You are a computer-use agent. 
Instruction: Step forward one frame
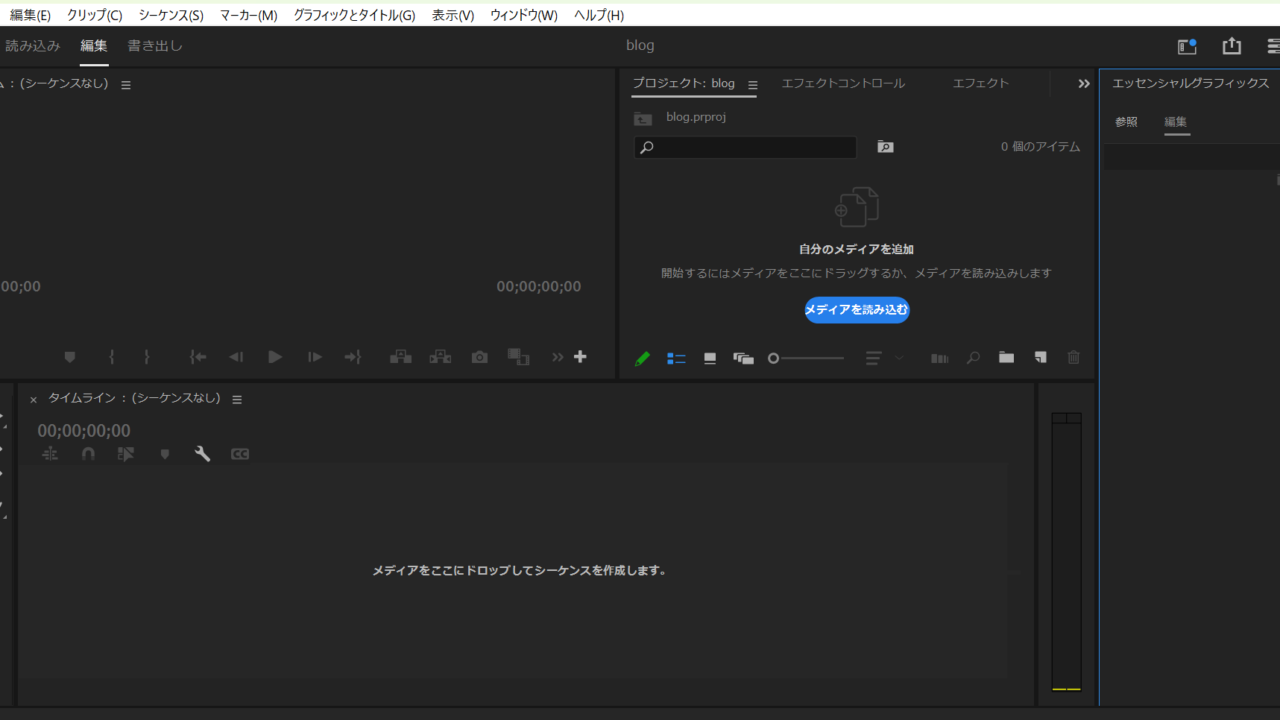pyautogui.click(x=314, y=357)
